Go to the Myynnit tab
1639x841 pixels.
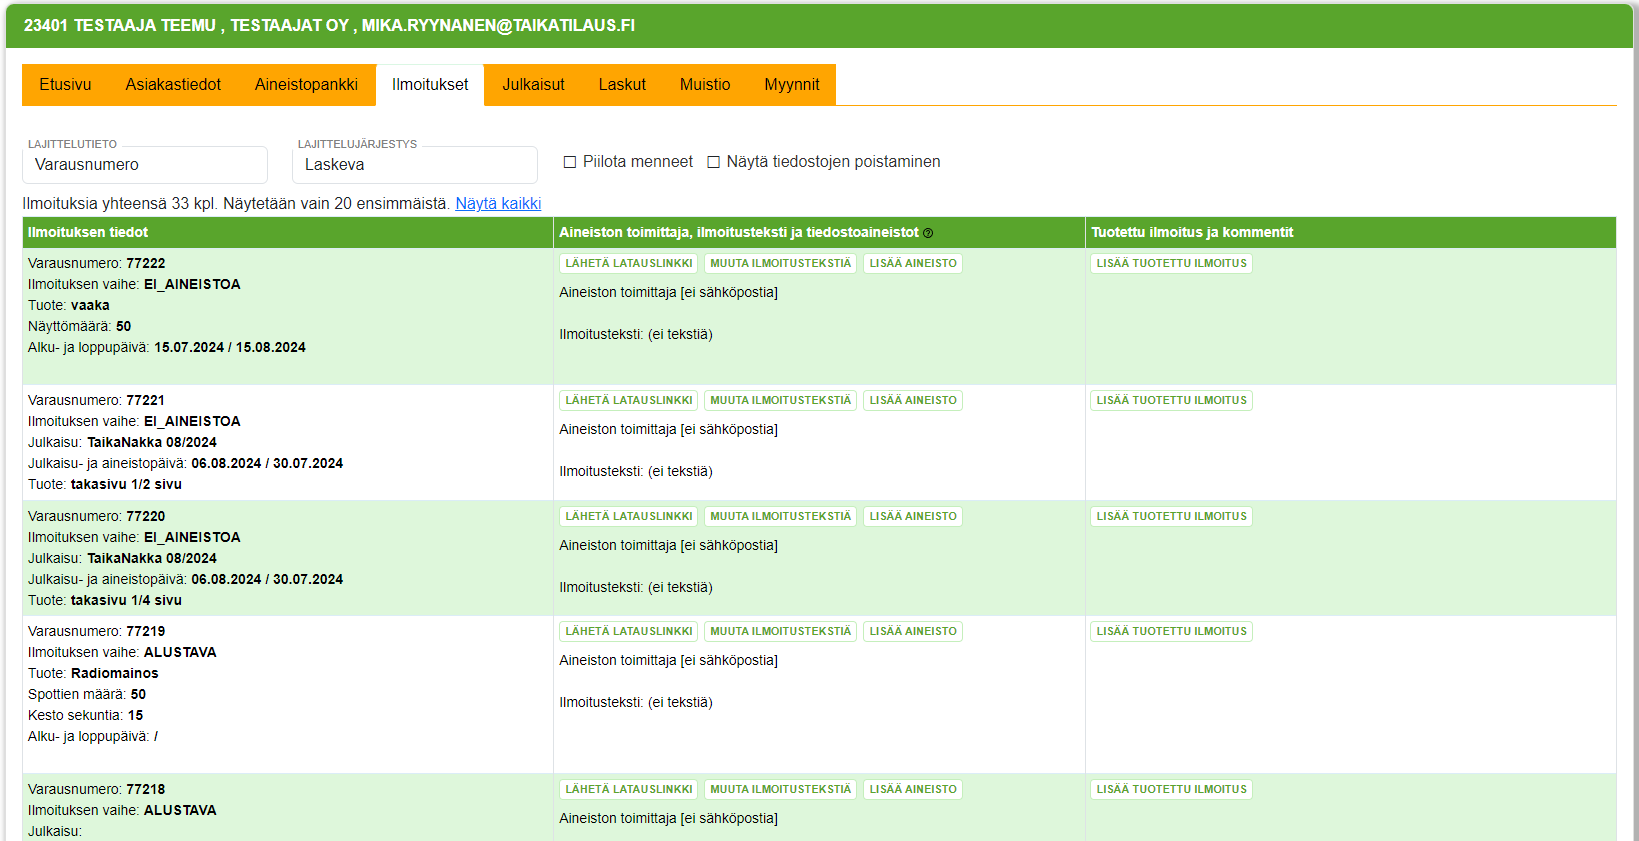(792, 85)
